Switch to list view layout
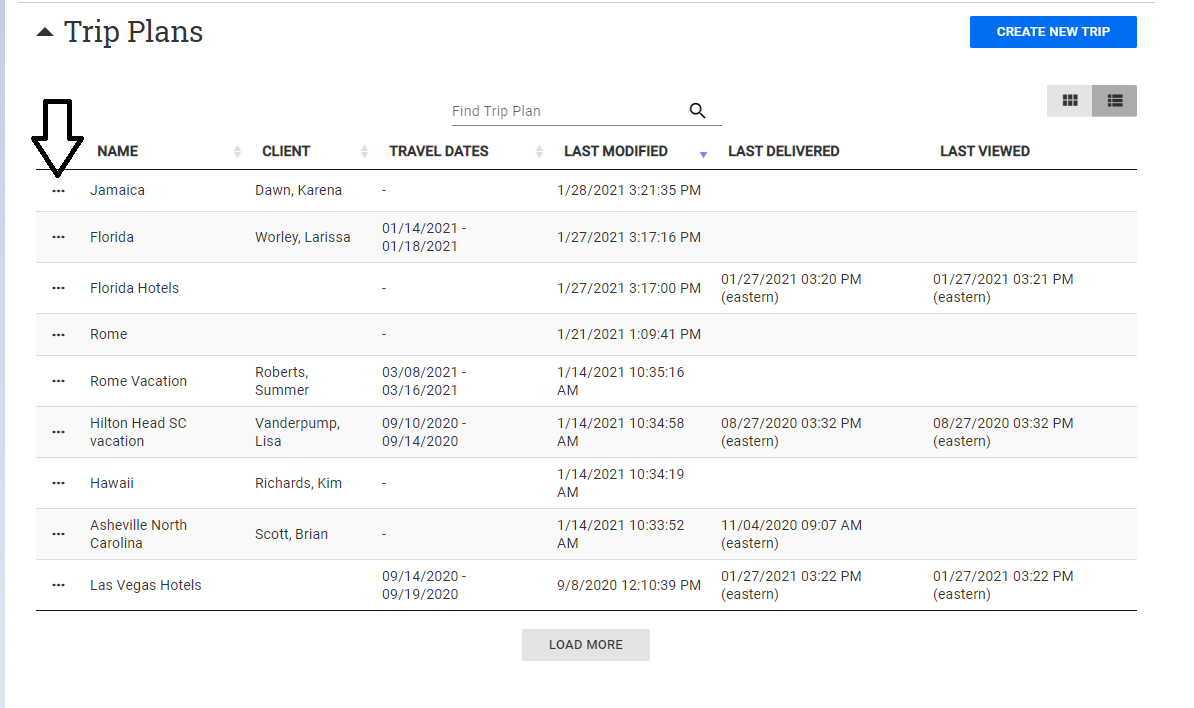 click(x=1114, y=101)
